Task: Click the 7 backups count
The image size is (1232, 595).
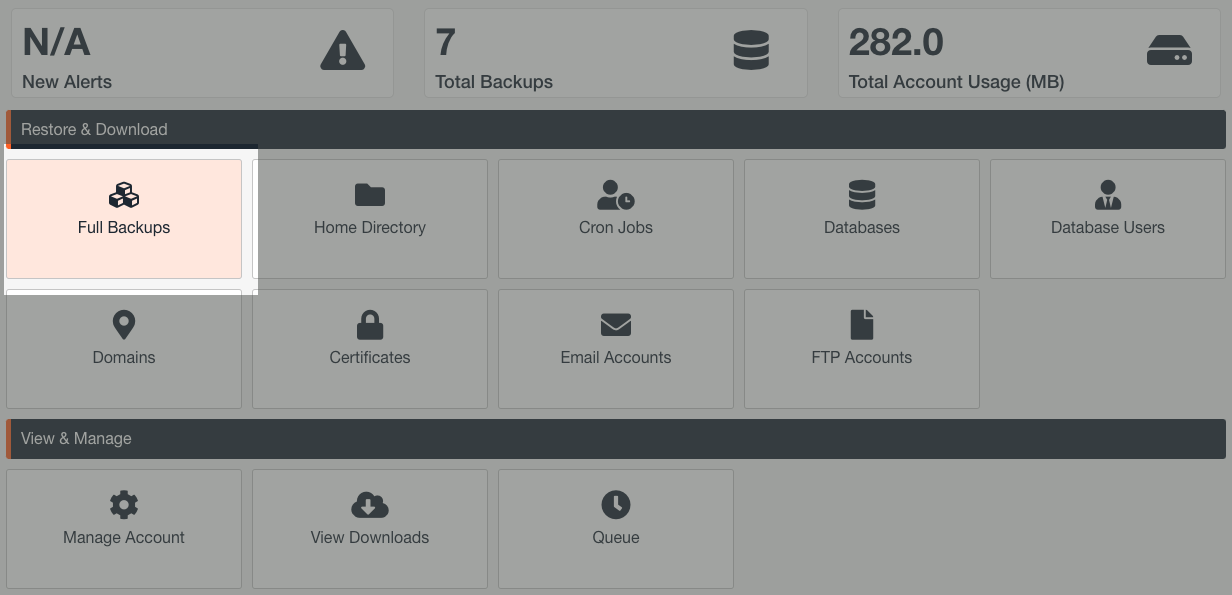Action: pyautogui.click(x=445, y=42)
